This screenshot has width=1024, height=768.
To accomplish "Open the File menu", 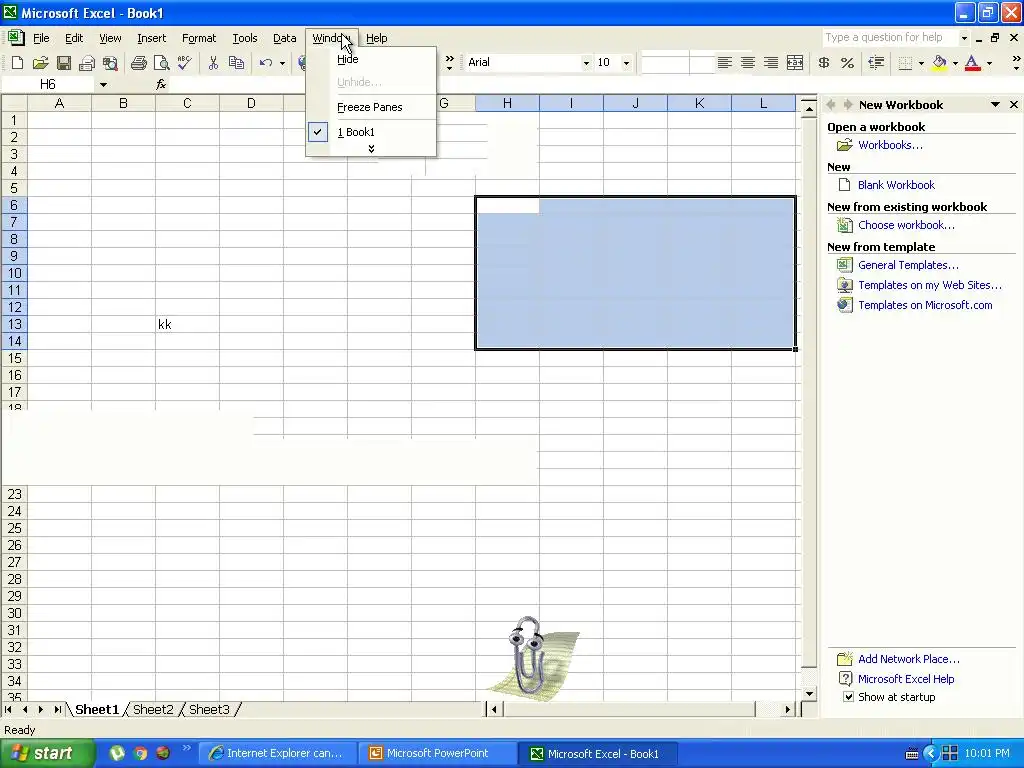I will pyautogui.click(x=41, y=38).
